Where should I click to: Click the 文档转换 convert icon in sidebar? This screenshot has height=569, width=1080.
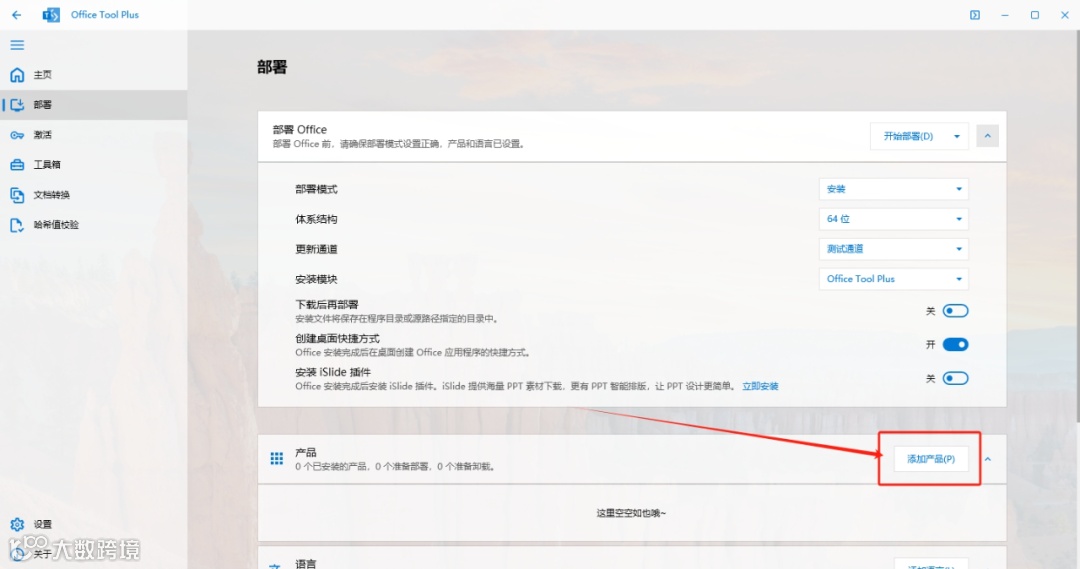[x=17, y=195]
